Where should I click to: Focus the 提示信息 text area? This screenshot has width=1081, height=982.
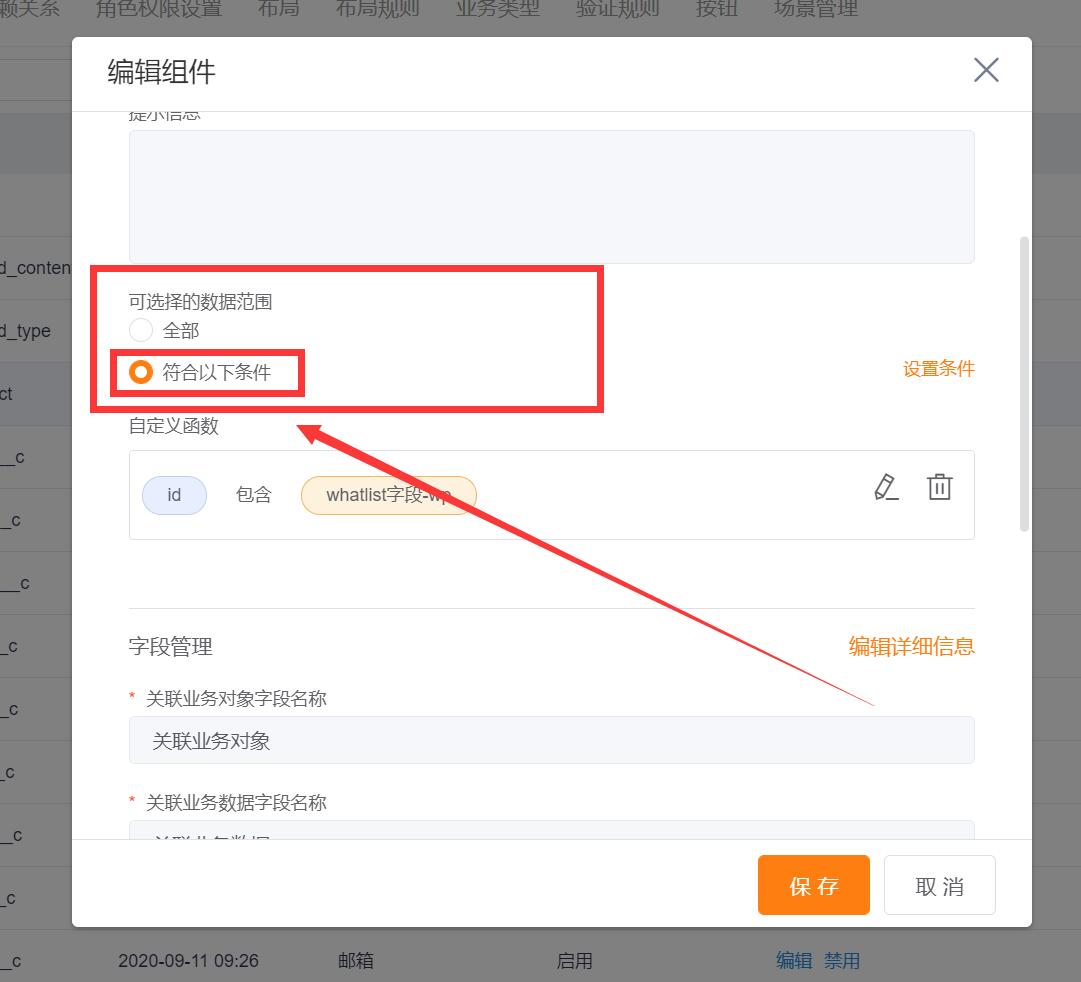coord(552,197)
